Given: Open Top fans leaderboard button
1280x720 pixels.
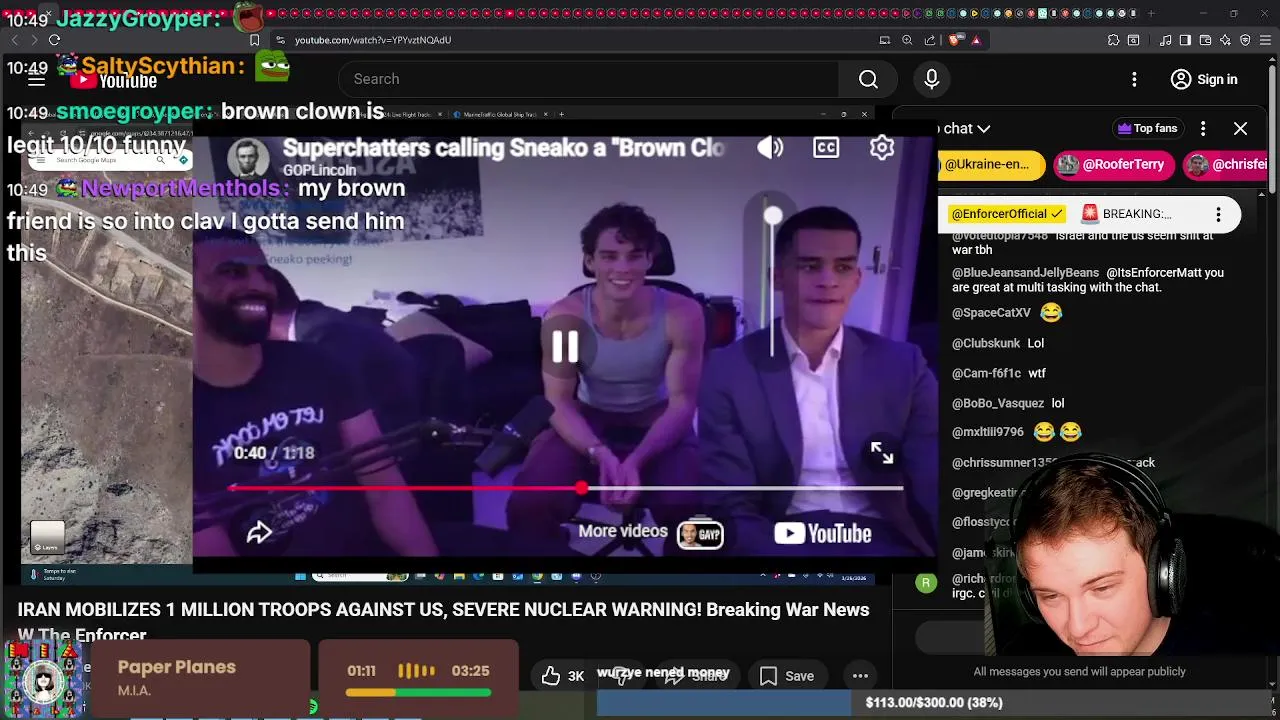Looking at the screenshot, I should [x=1147, y=128].
